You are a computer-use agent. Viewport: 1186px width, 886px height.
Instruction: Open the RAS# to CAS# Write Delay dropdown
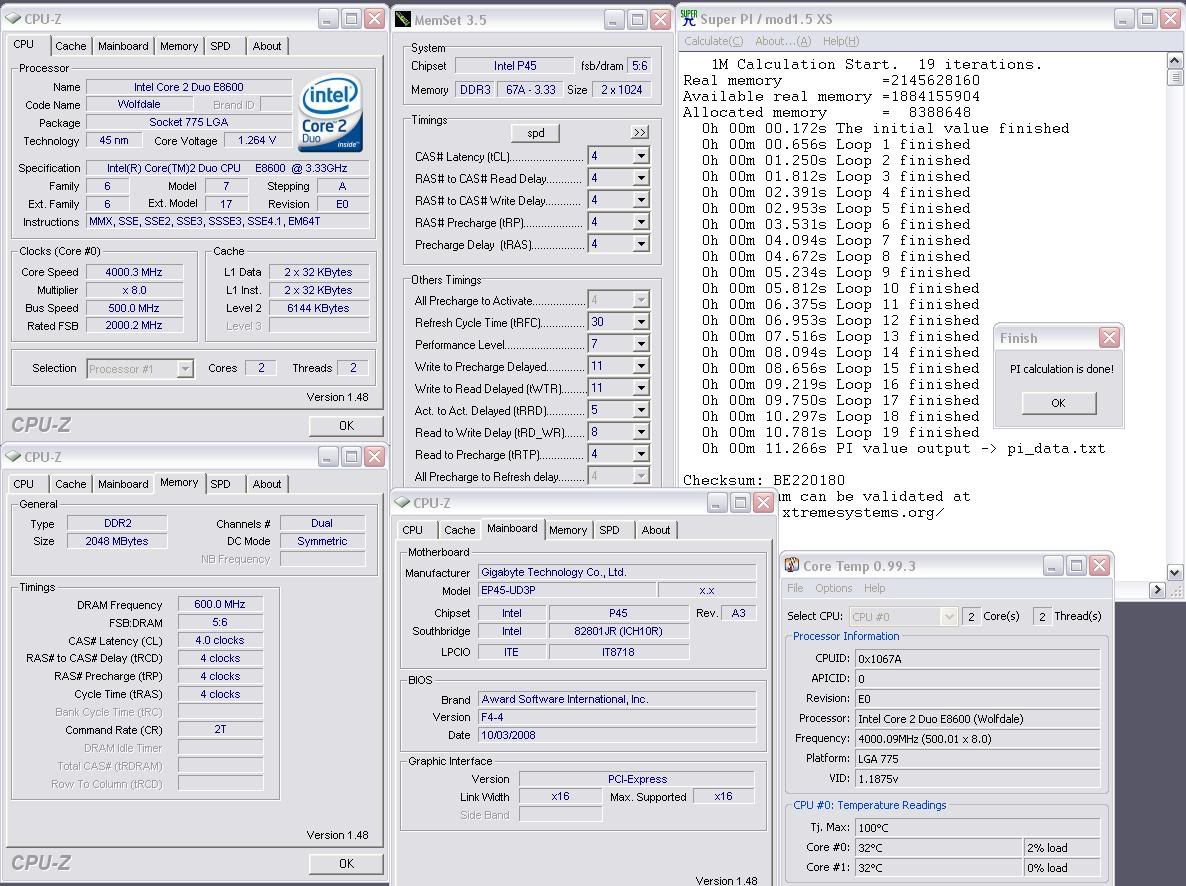pyautogui.click(x=641, y=200)
